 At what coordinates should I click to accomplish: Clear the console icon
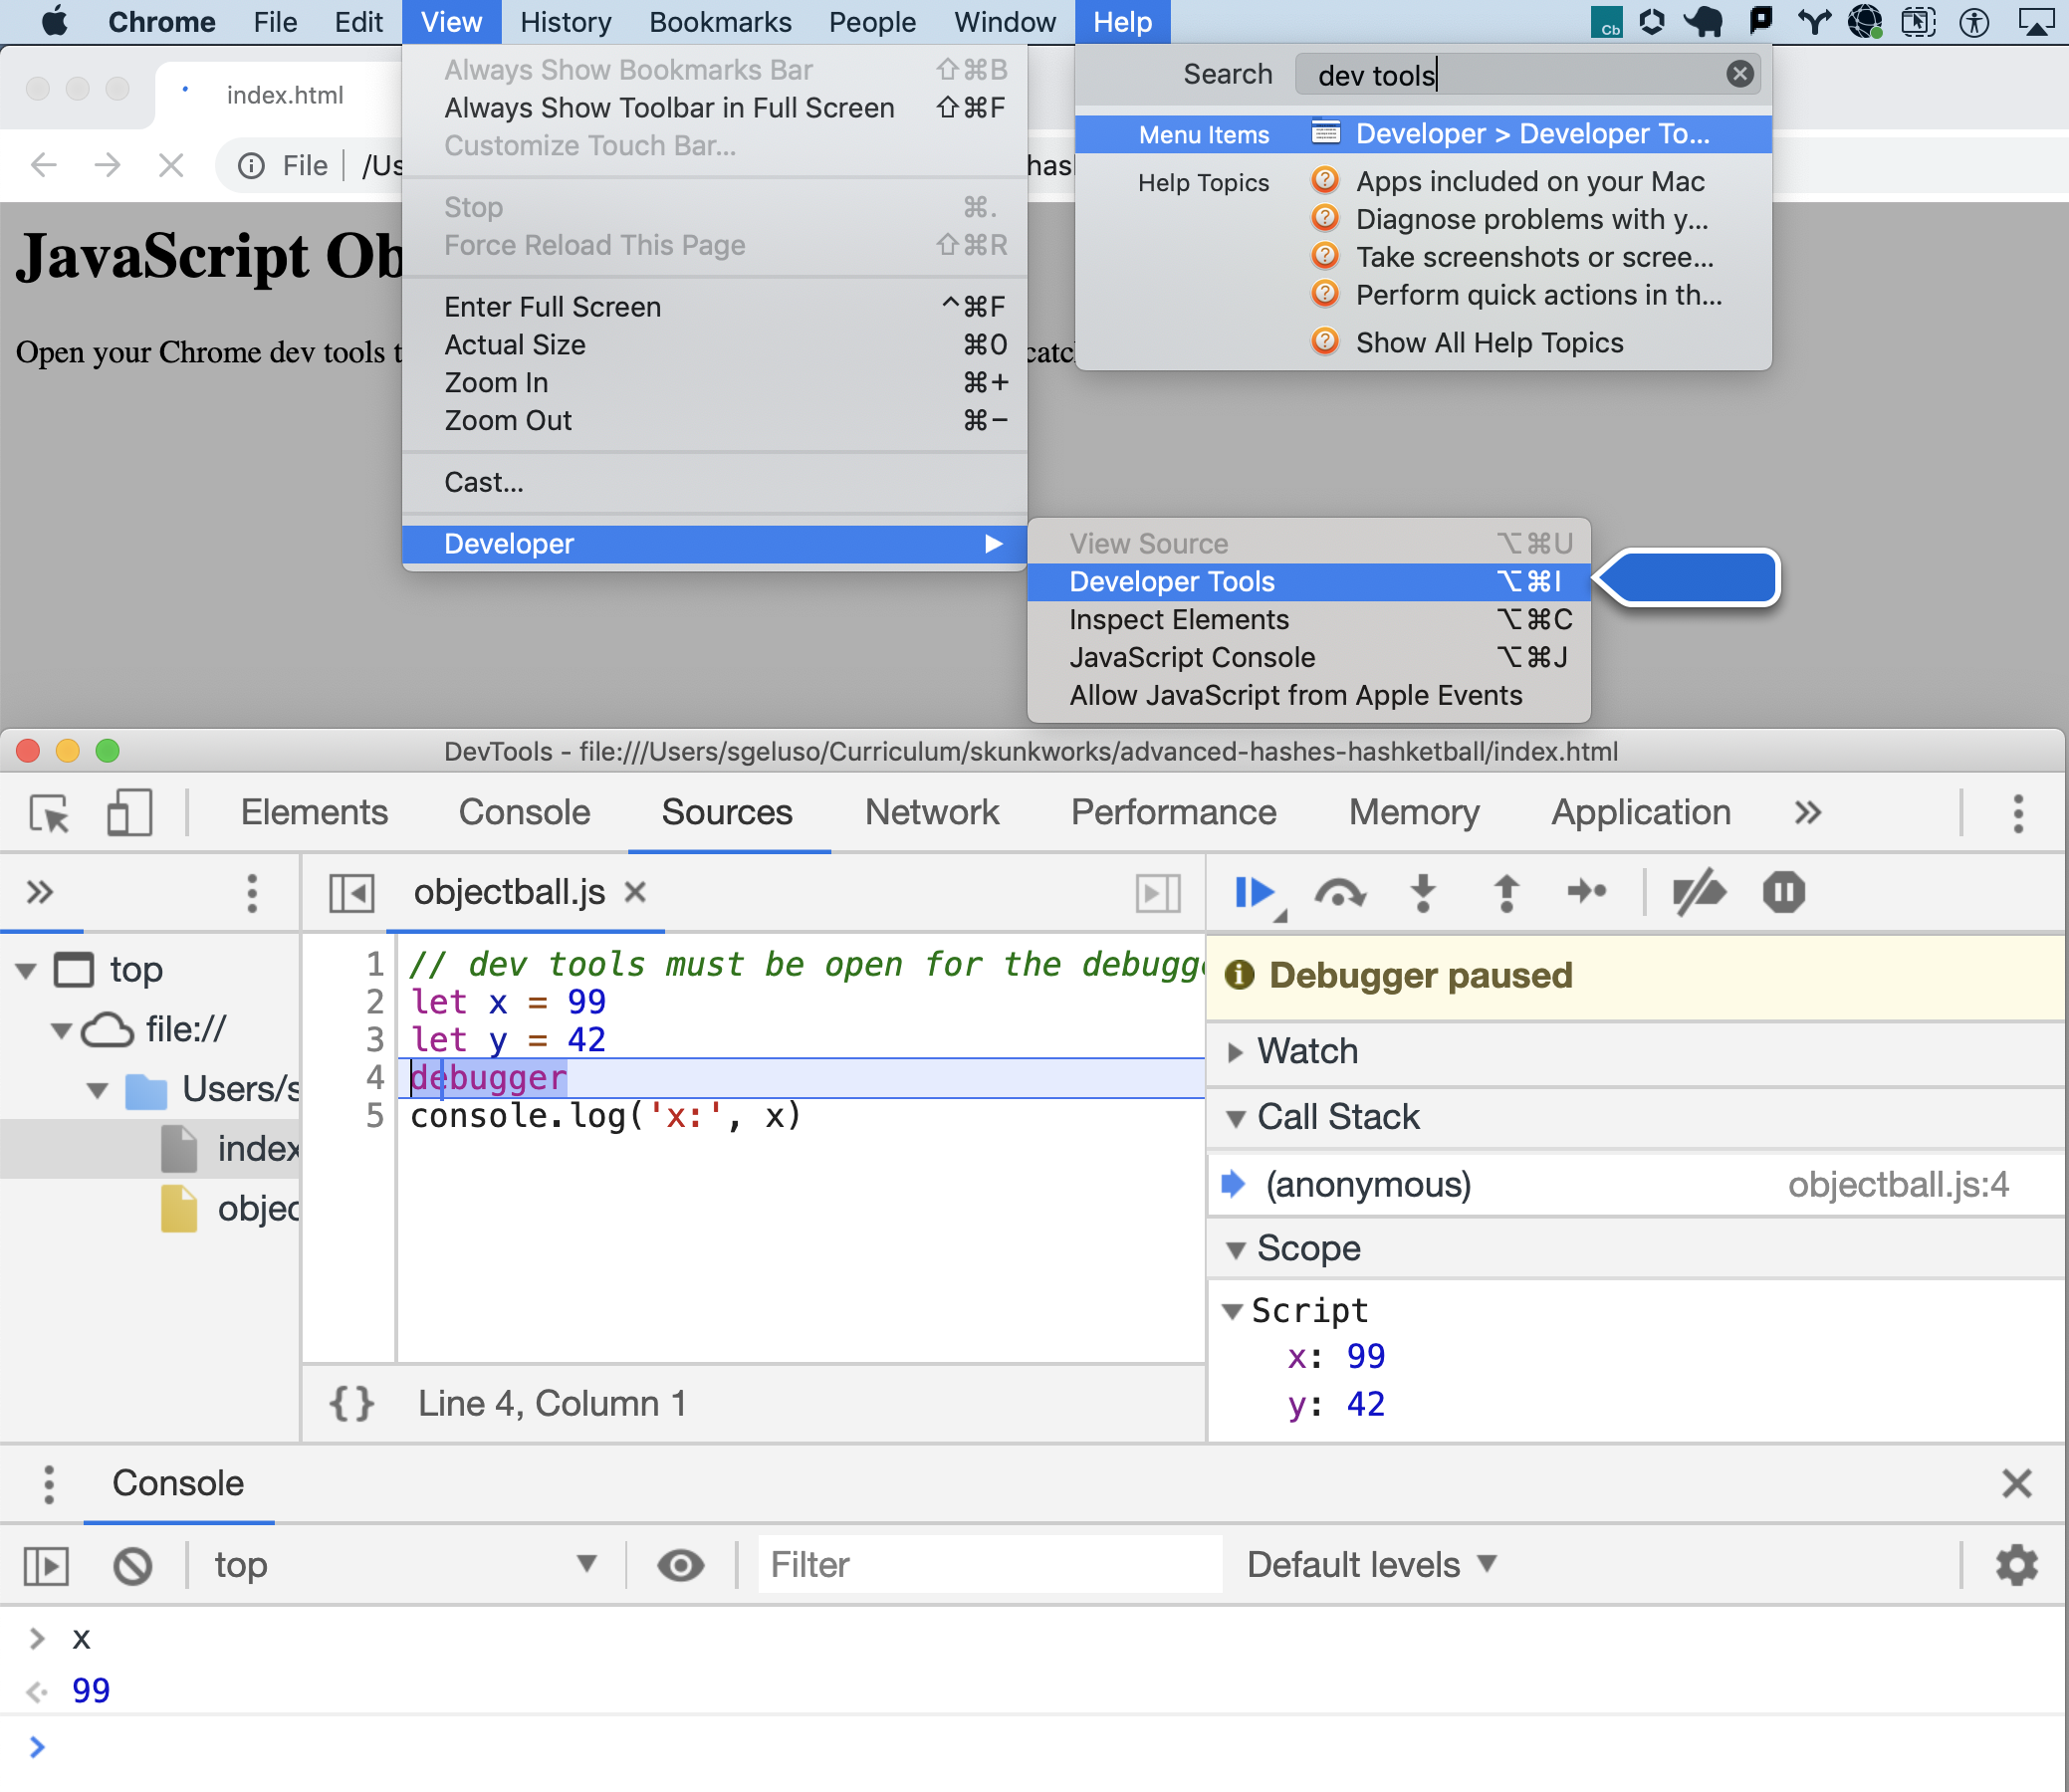pos(132,1565)
